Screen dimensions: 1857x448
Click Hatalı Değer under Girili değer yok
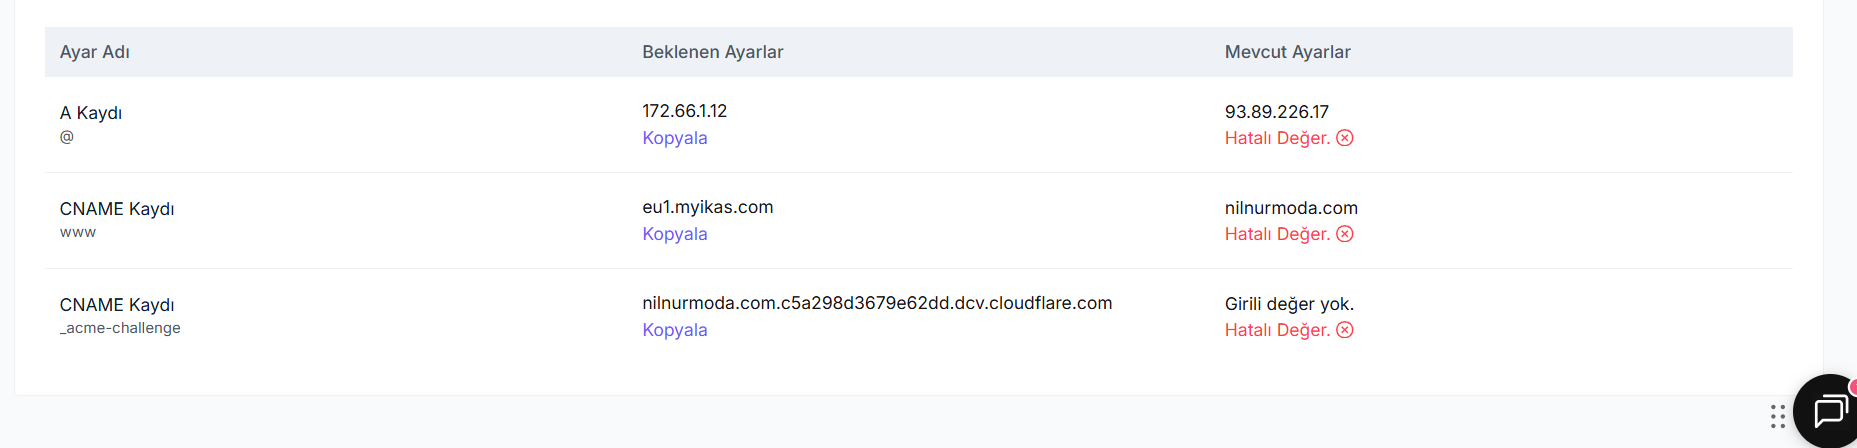1277,330
